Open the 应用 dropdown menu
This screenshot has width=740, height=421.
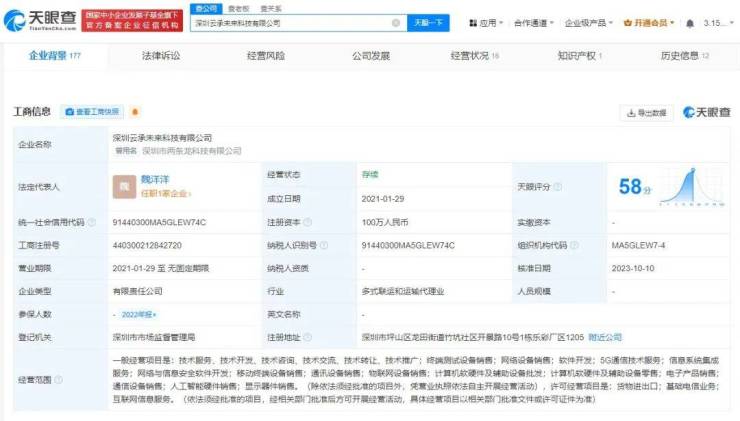489,22
